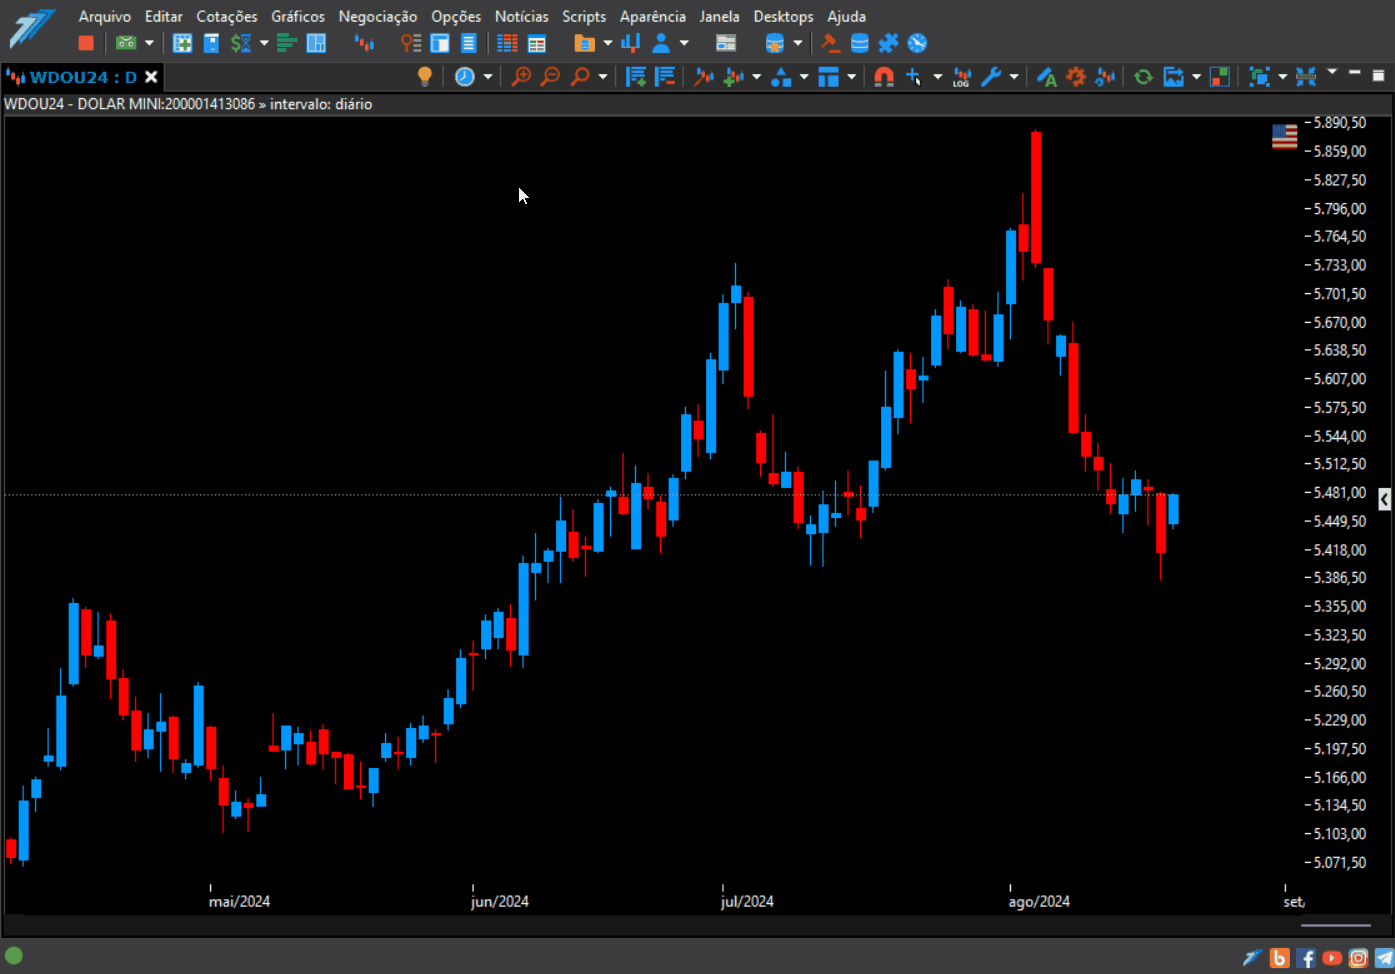This screenshot has height=974, width=1395.
Task: Open the Desktops menu
Action: (x=784, y=16)
